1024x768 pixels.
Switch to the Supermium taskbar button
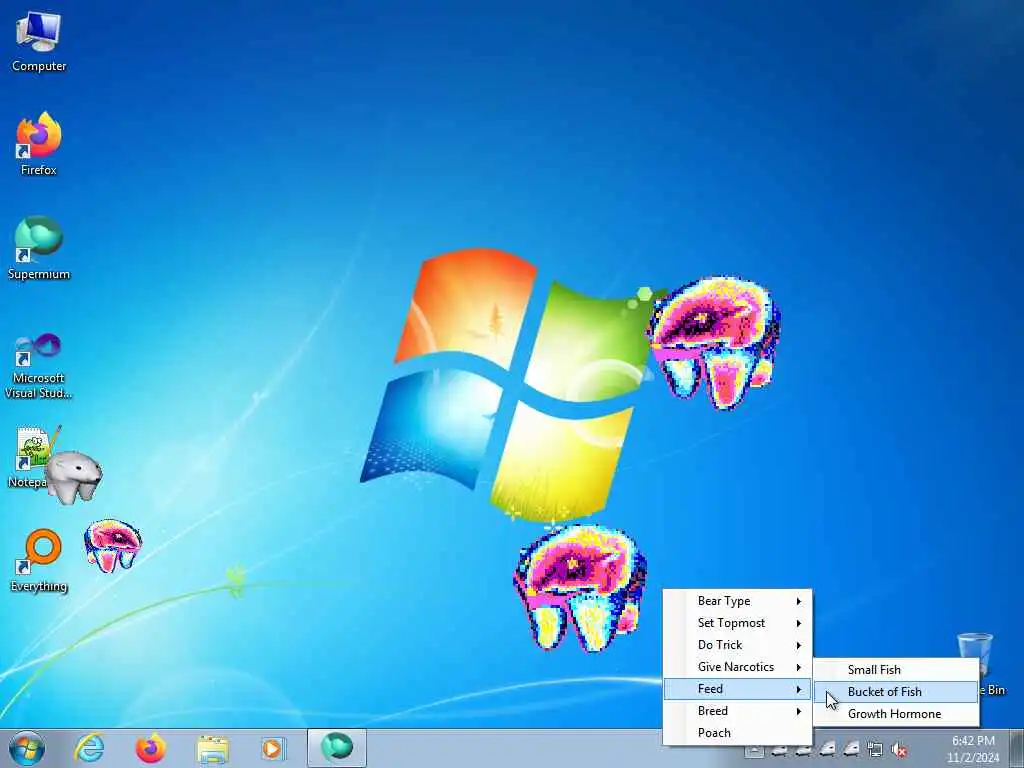(x=337, y=748)
